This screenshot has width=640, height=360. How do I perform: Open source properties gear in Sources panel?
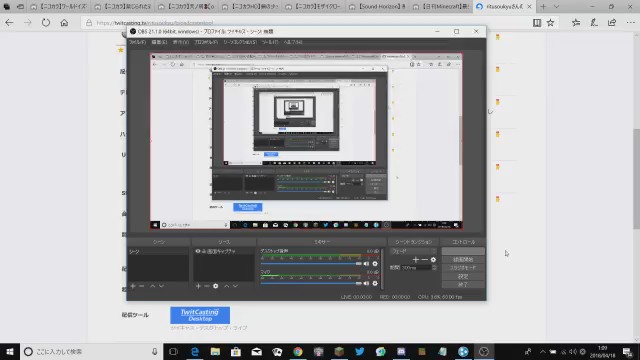point(216,286)
